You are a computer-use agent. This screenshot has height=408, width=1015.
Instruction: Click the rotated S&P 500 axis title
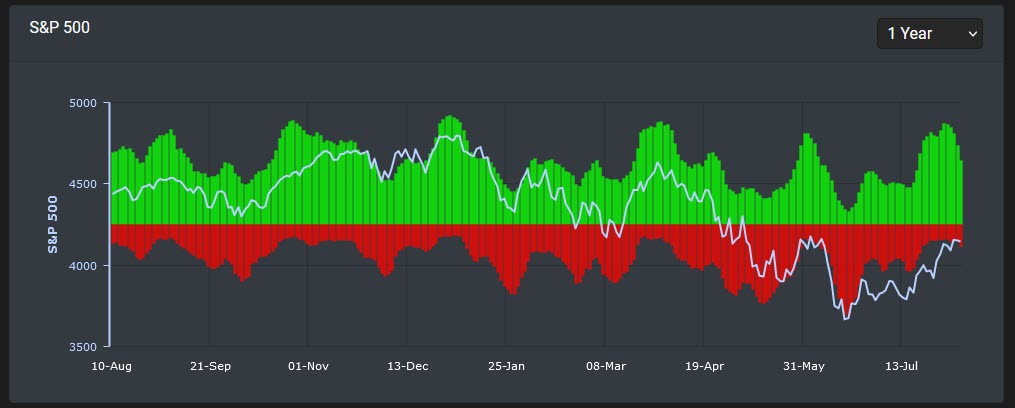52,224
